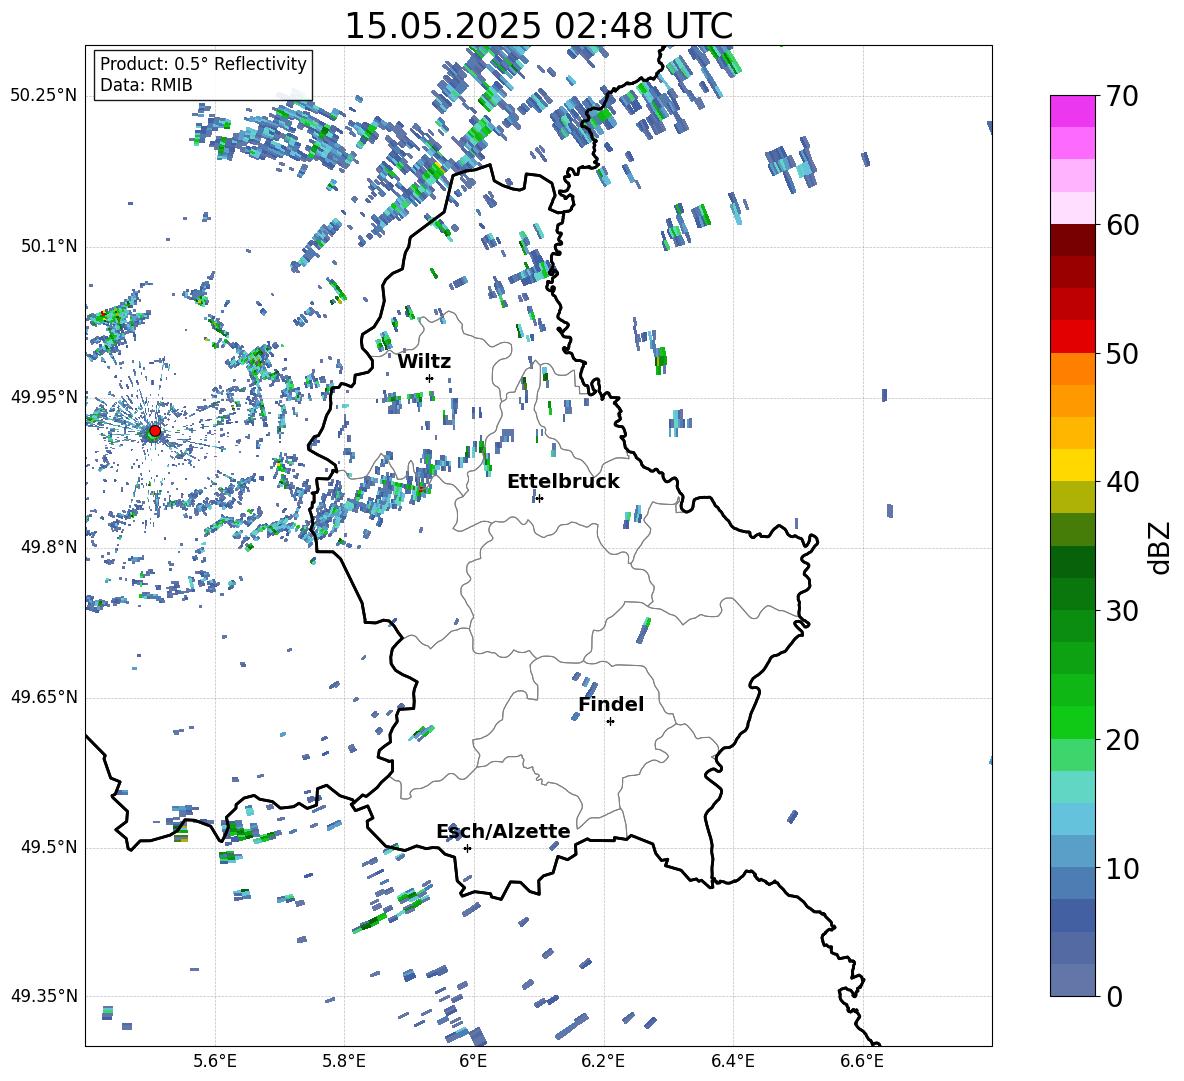Image resolution: width=1184 pixels, height=1081 pixels.
Task: Click the magenta top colorbar swatch
Action: (1073, 111)
